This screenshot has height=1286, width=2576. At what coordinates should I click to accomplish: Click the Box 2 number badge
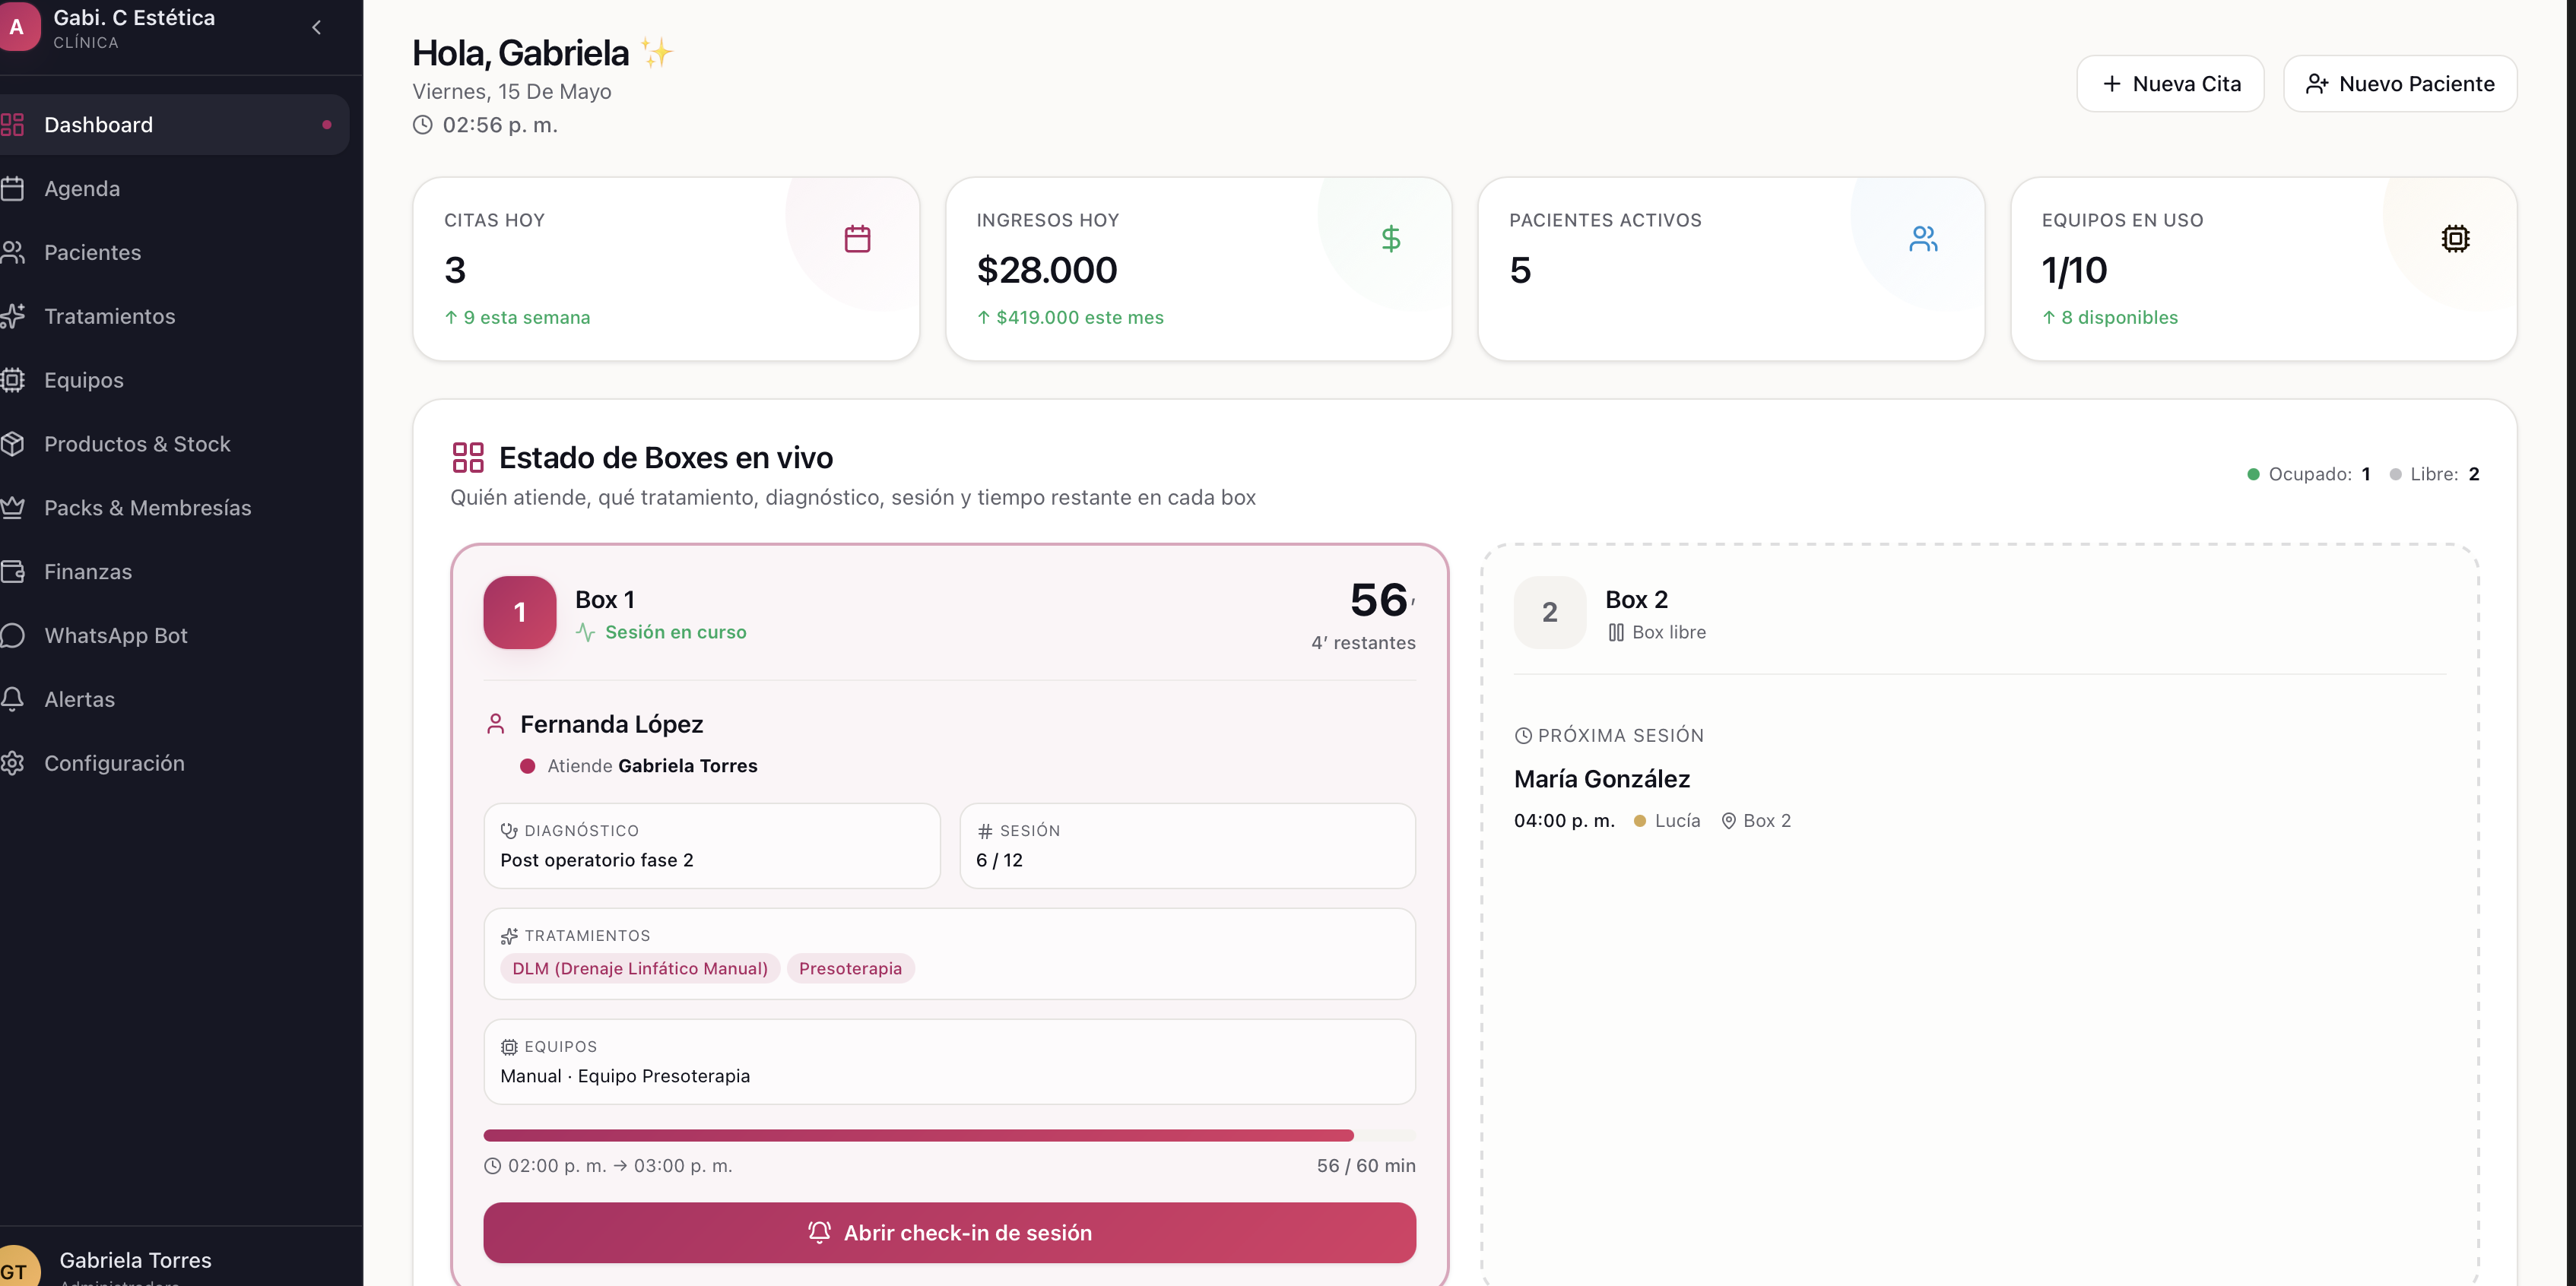[1550, 612]
